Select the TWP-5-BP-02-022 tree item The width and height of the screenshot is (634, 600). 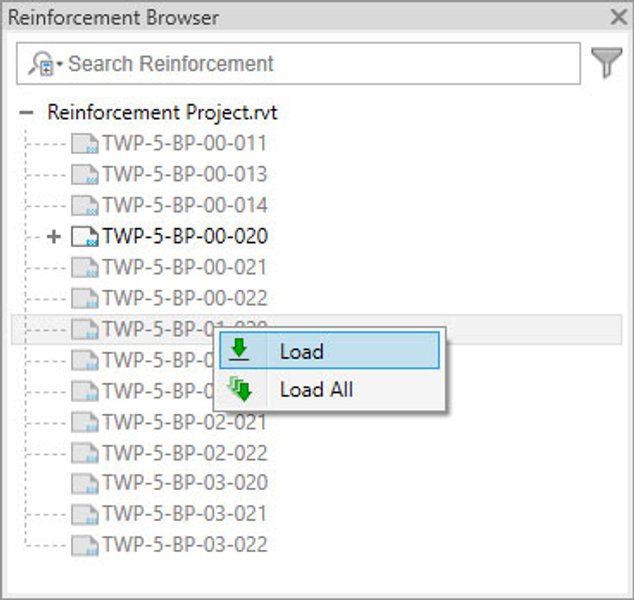pyautogui.click(x=184, y=453)
